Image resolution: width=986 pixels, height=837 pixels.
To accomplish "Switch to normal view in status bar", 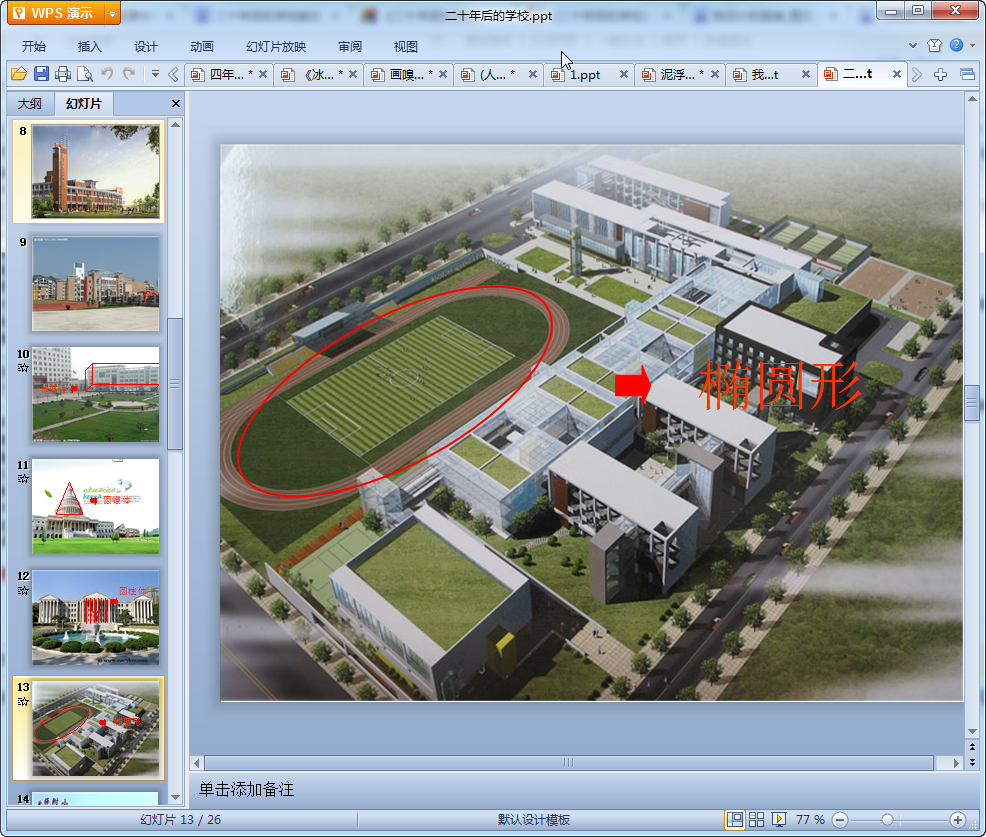I will 734,819.
